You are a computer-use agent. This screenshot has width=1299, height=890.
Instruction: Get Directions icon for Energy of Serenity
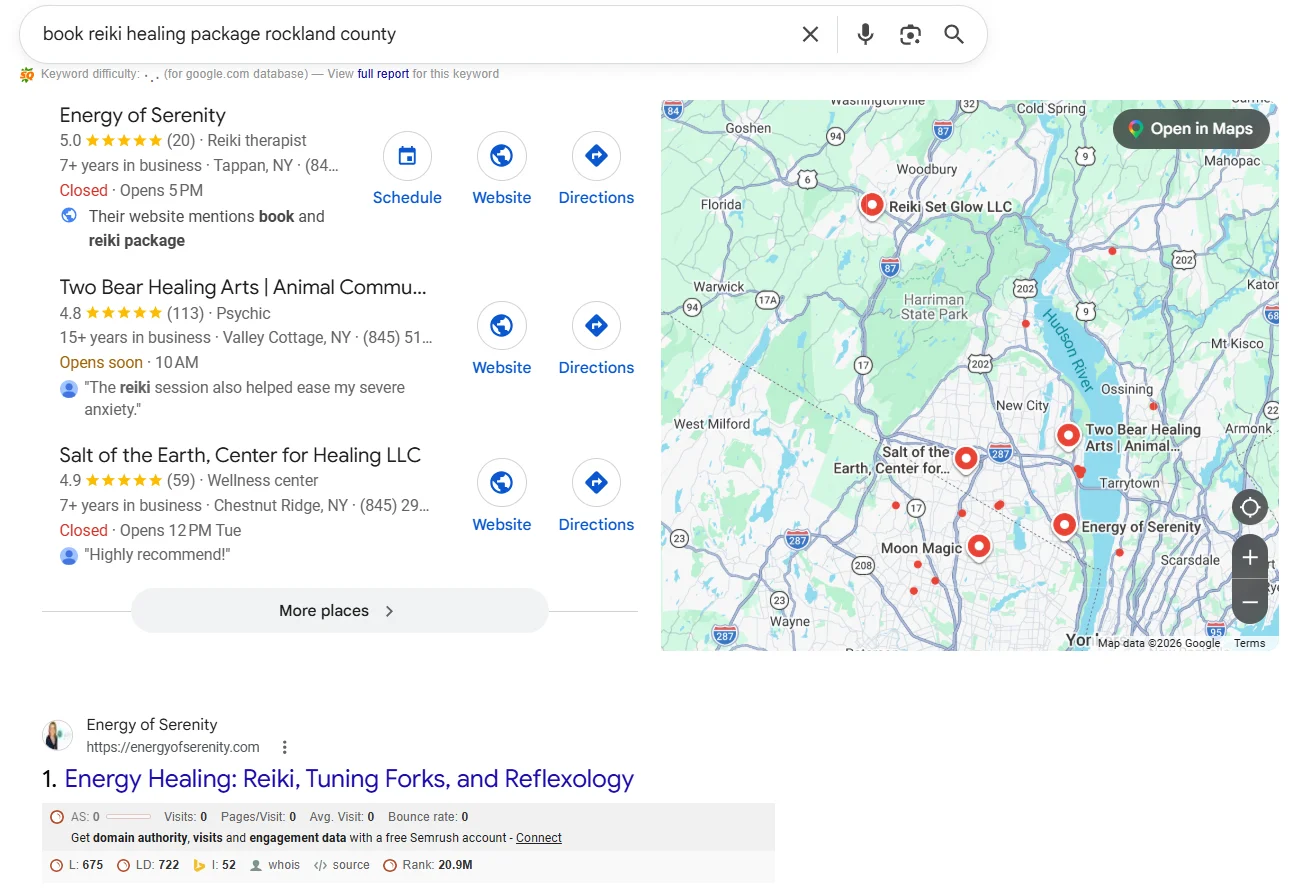[596, 156]
